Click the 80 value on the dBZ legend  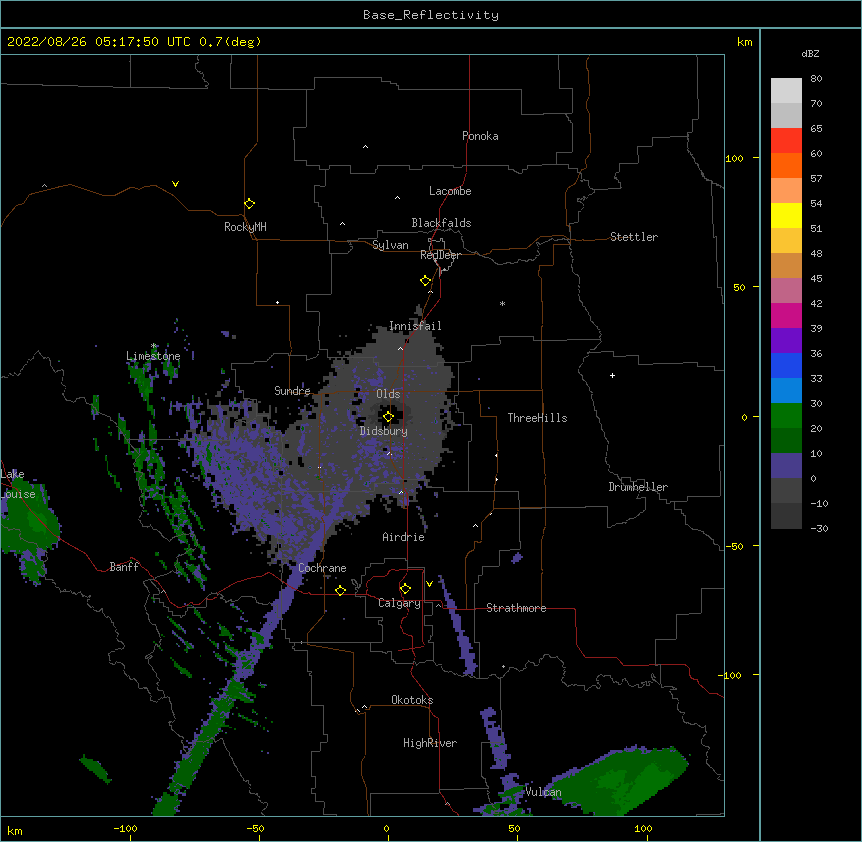point(816,79)
